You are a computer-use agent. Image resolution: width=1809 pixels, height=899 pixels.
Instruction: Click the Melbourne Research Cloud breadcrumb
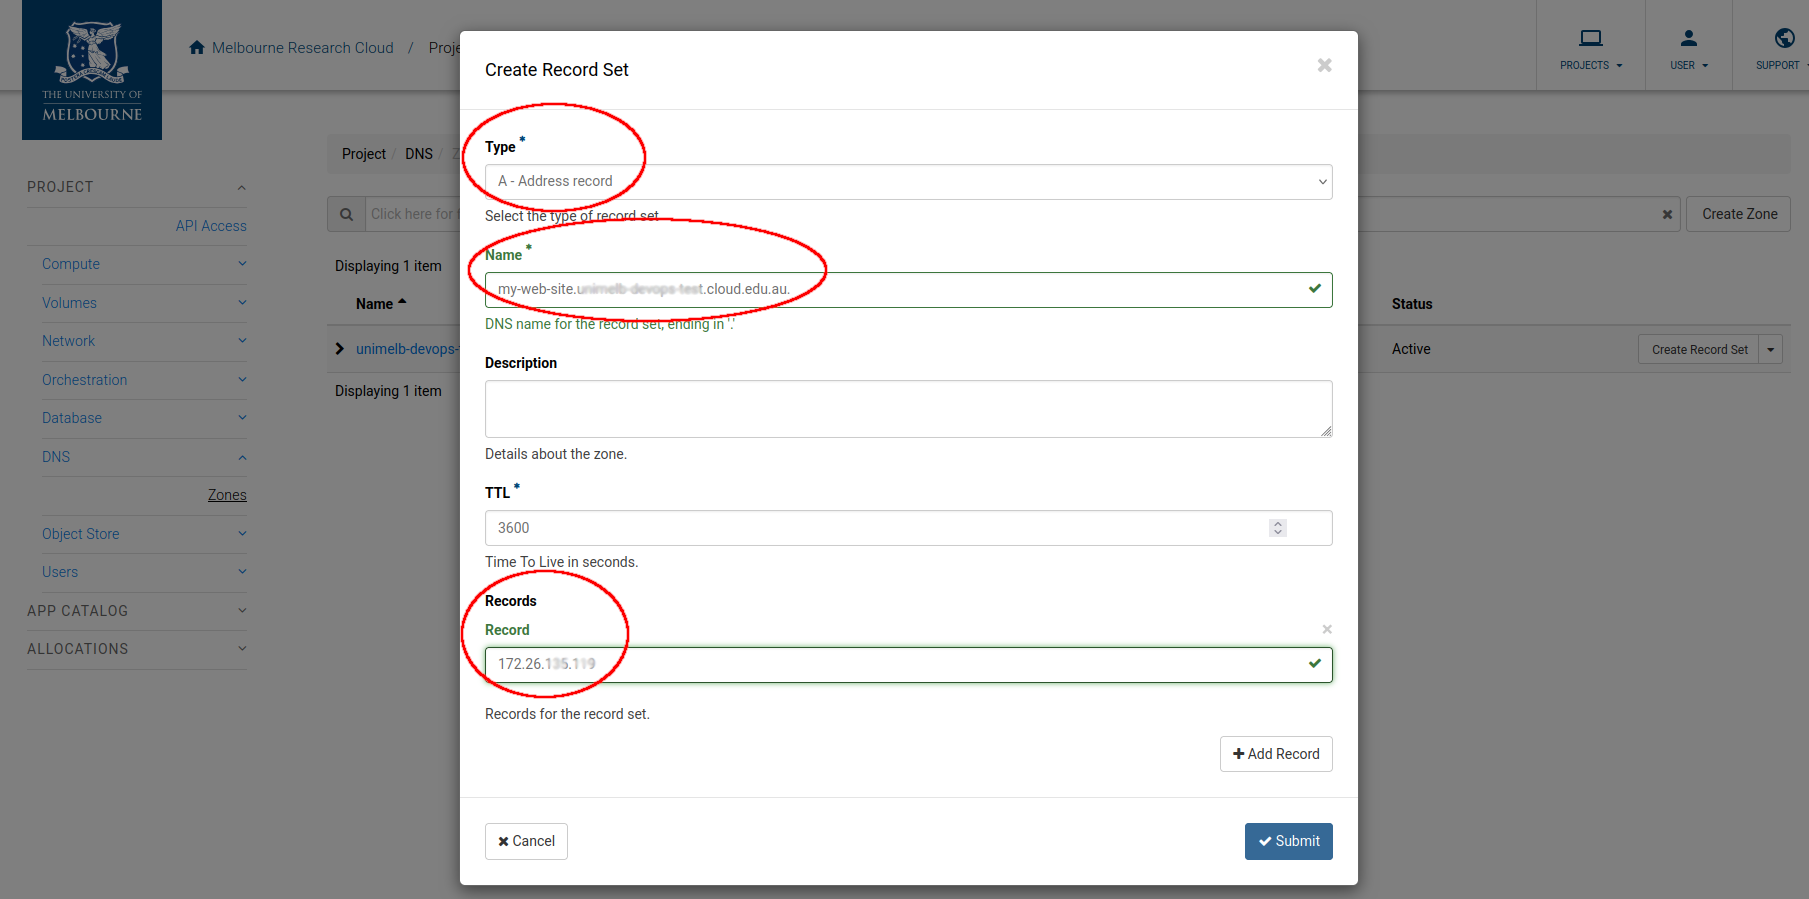point(303,48)
